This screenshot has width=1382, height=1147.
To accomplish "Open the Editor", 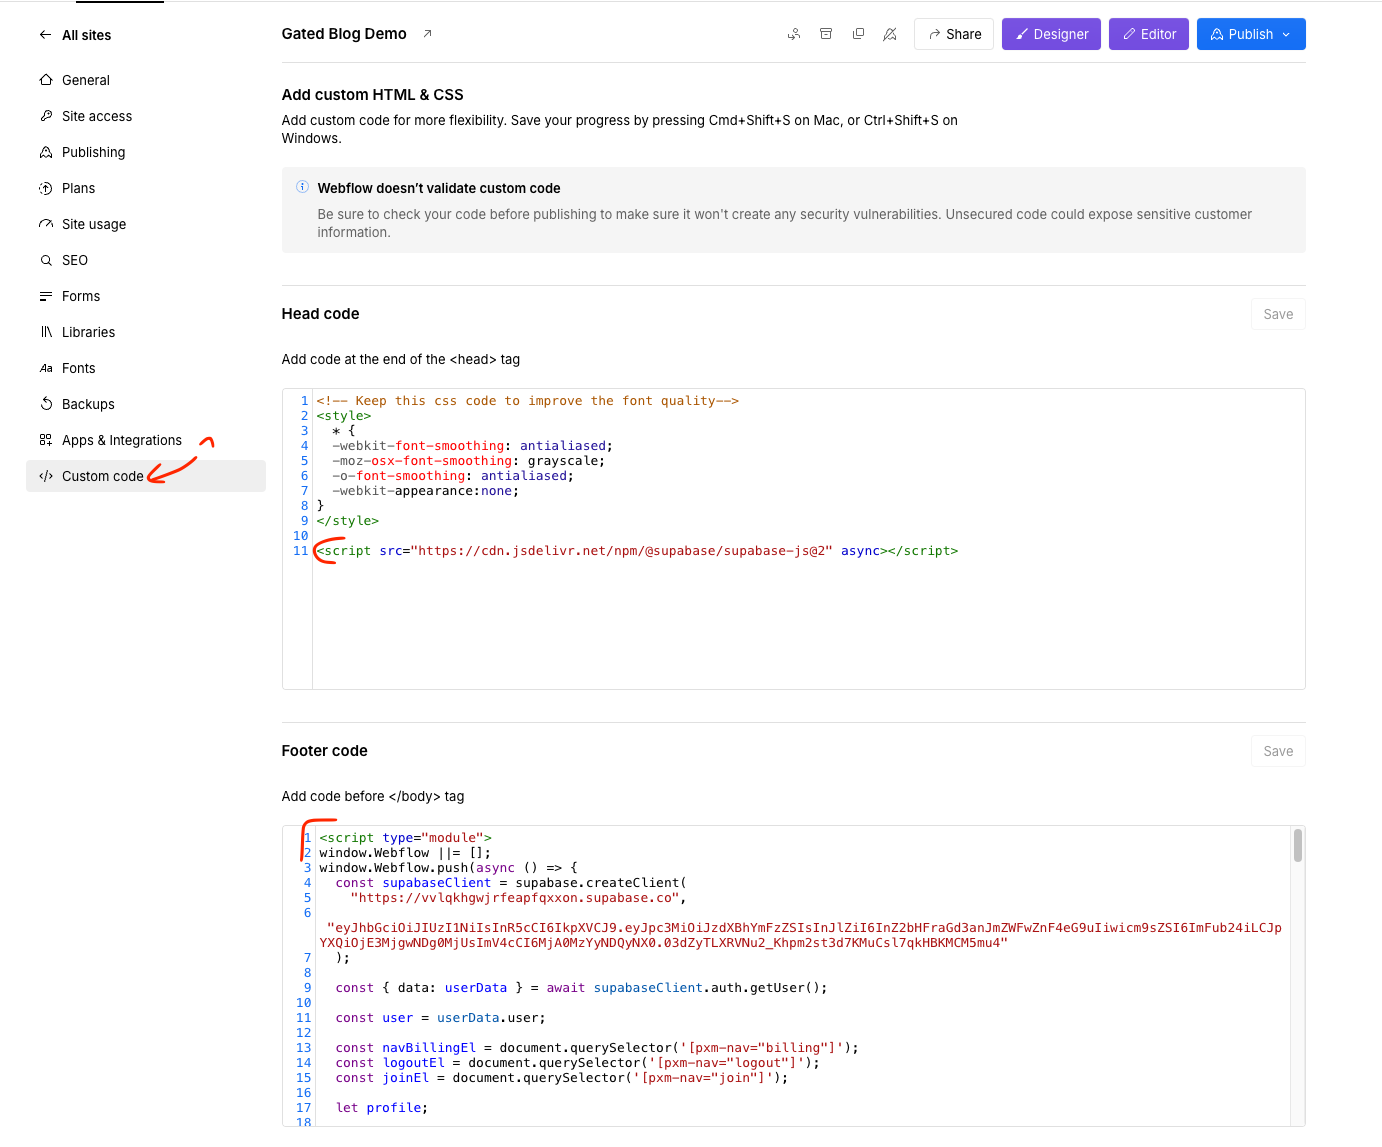I will (1149, 34).
